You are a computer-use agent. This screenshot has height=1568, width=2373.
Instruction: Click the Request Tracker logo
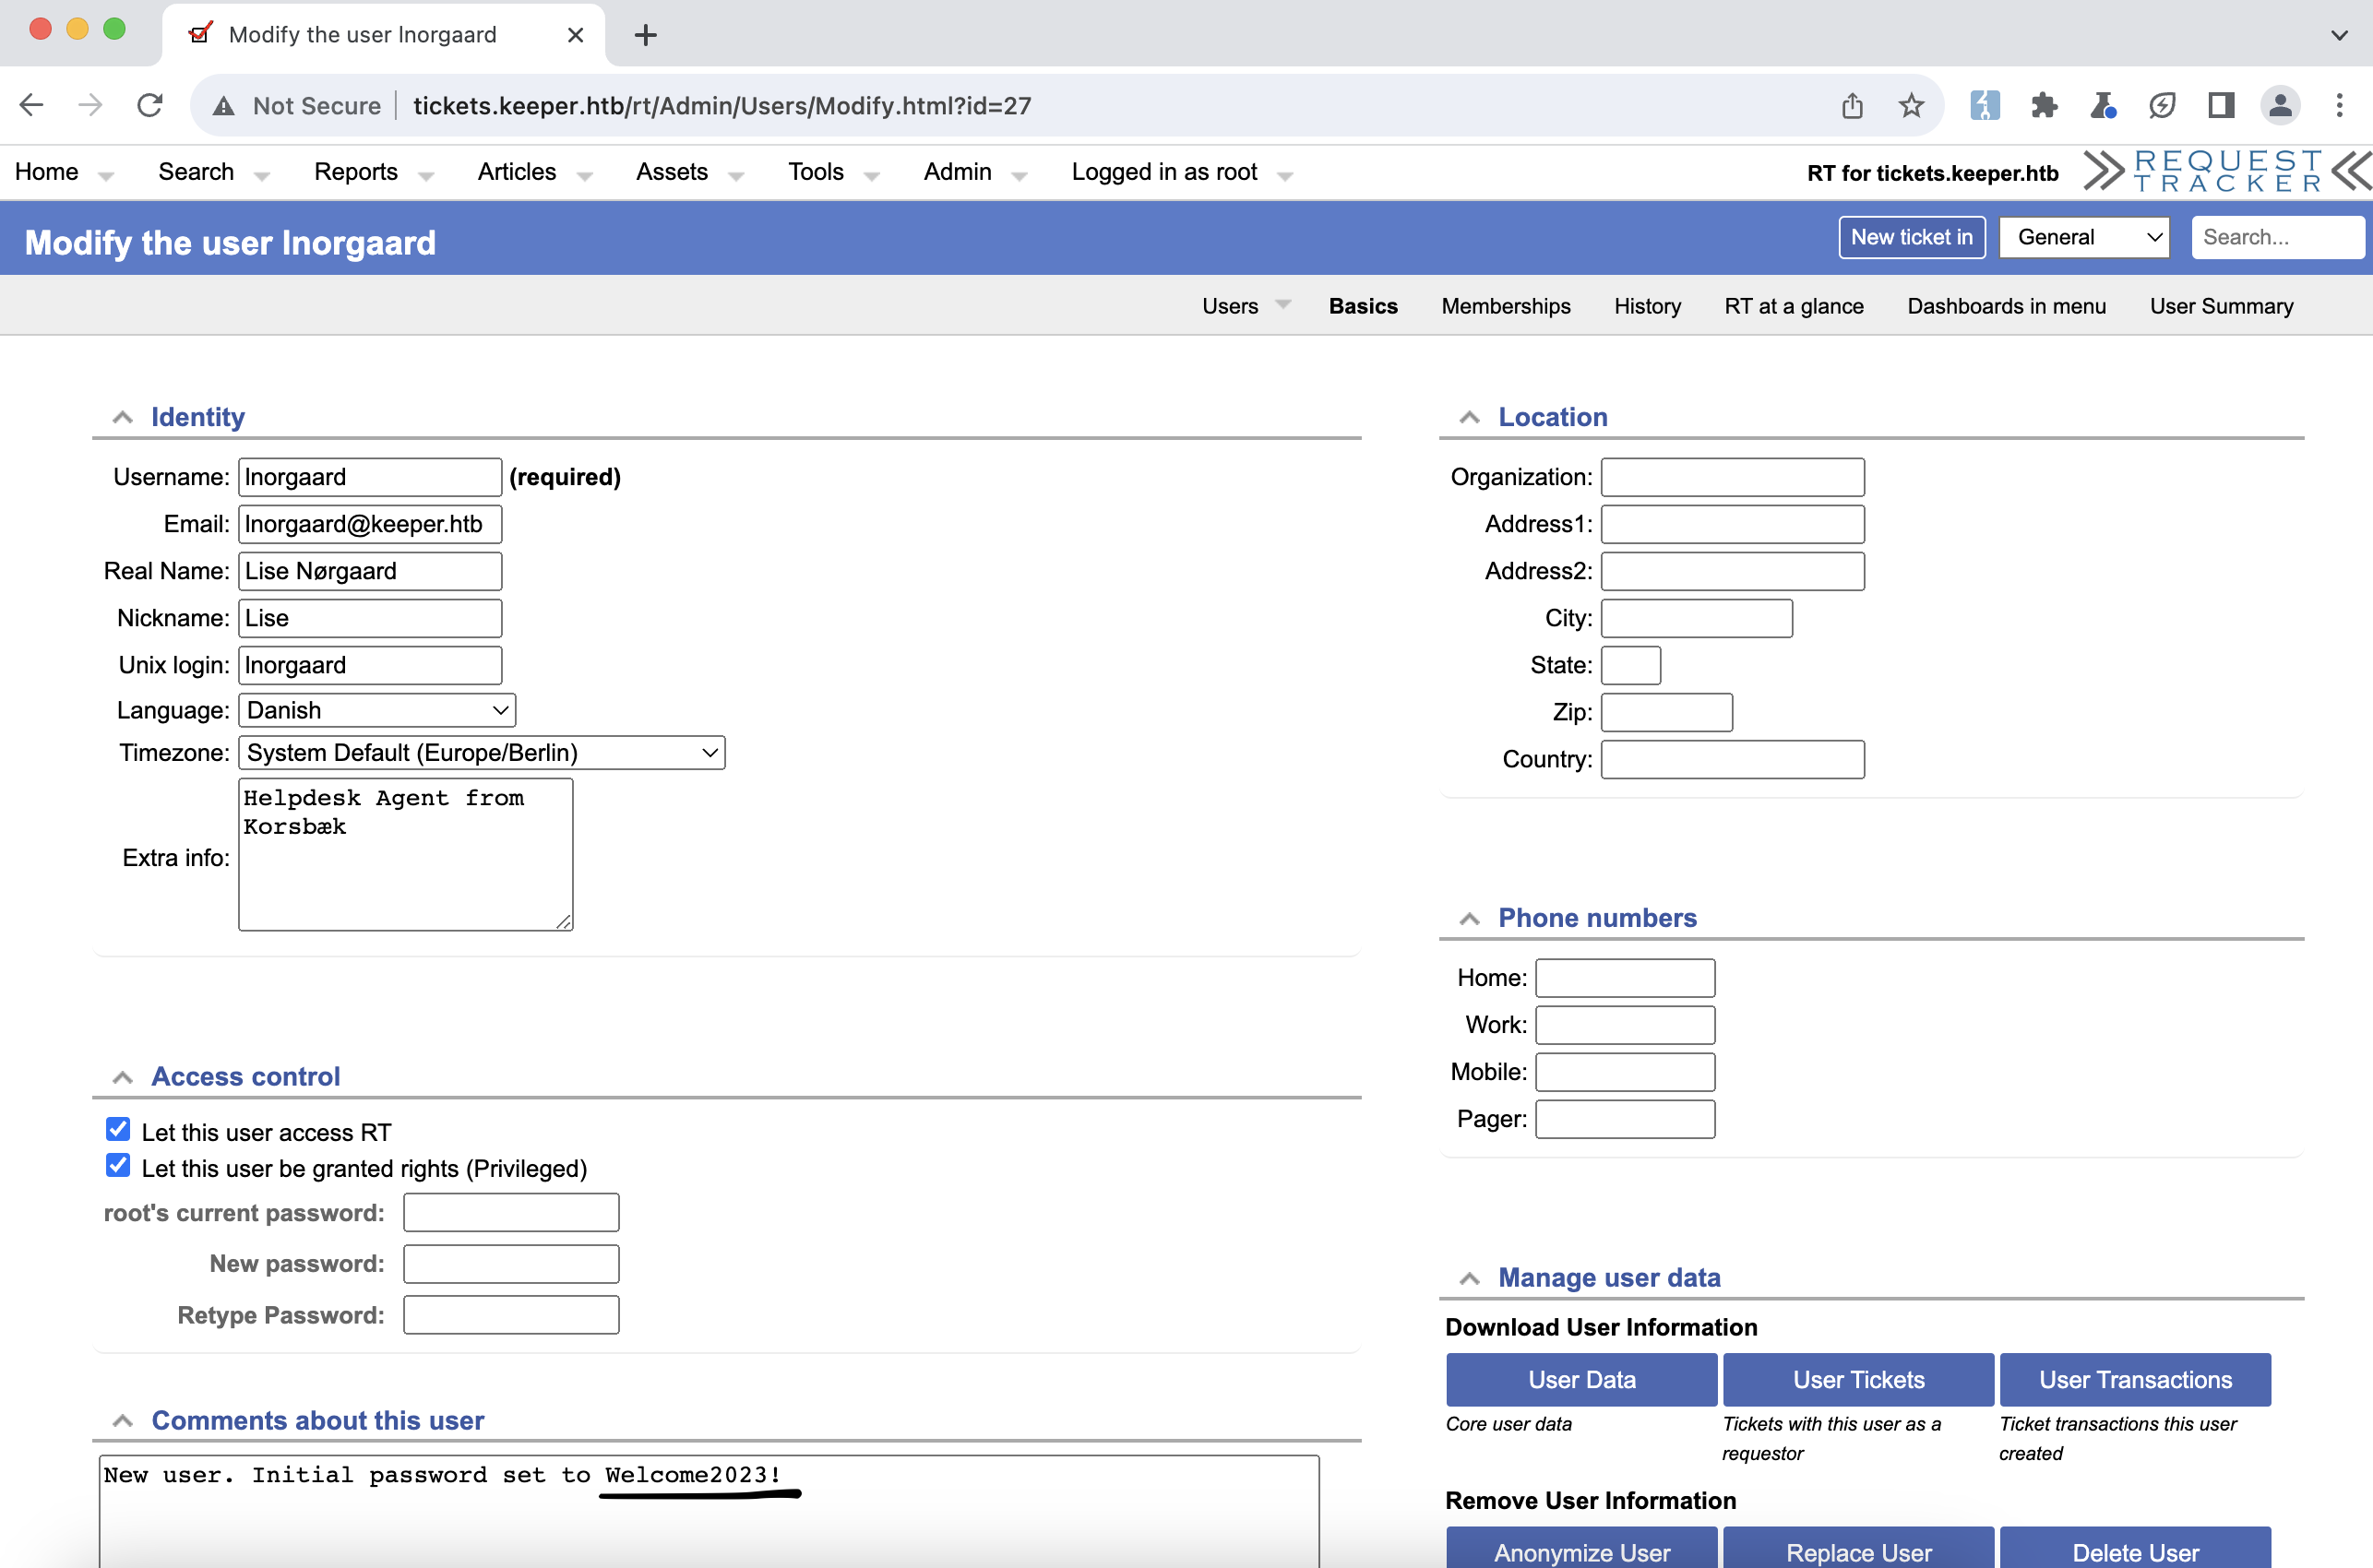pos(2227,171)
